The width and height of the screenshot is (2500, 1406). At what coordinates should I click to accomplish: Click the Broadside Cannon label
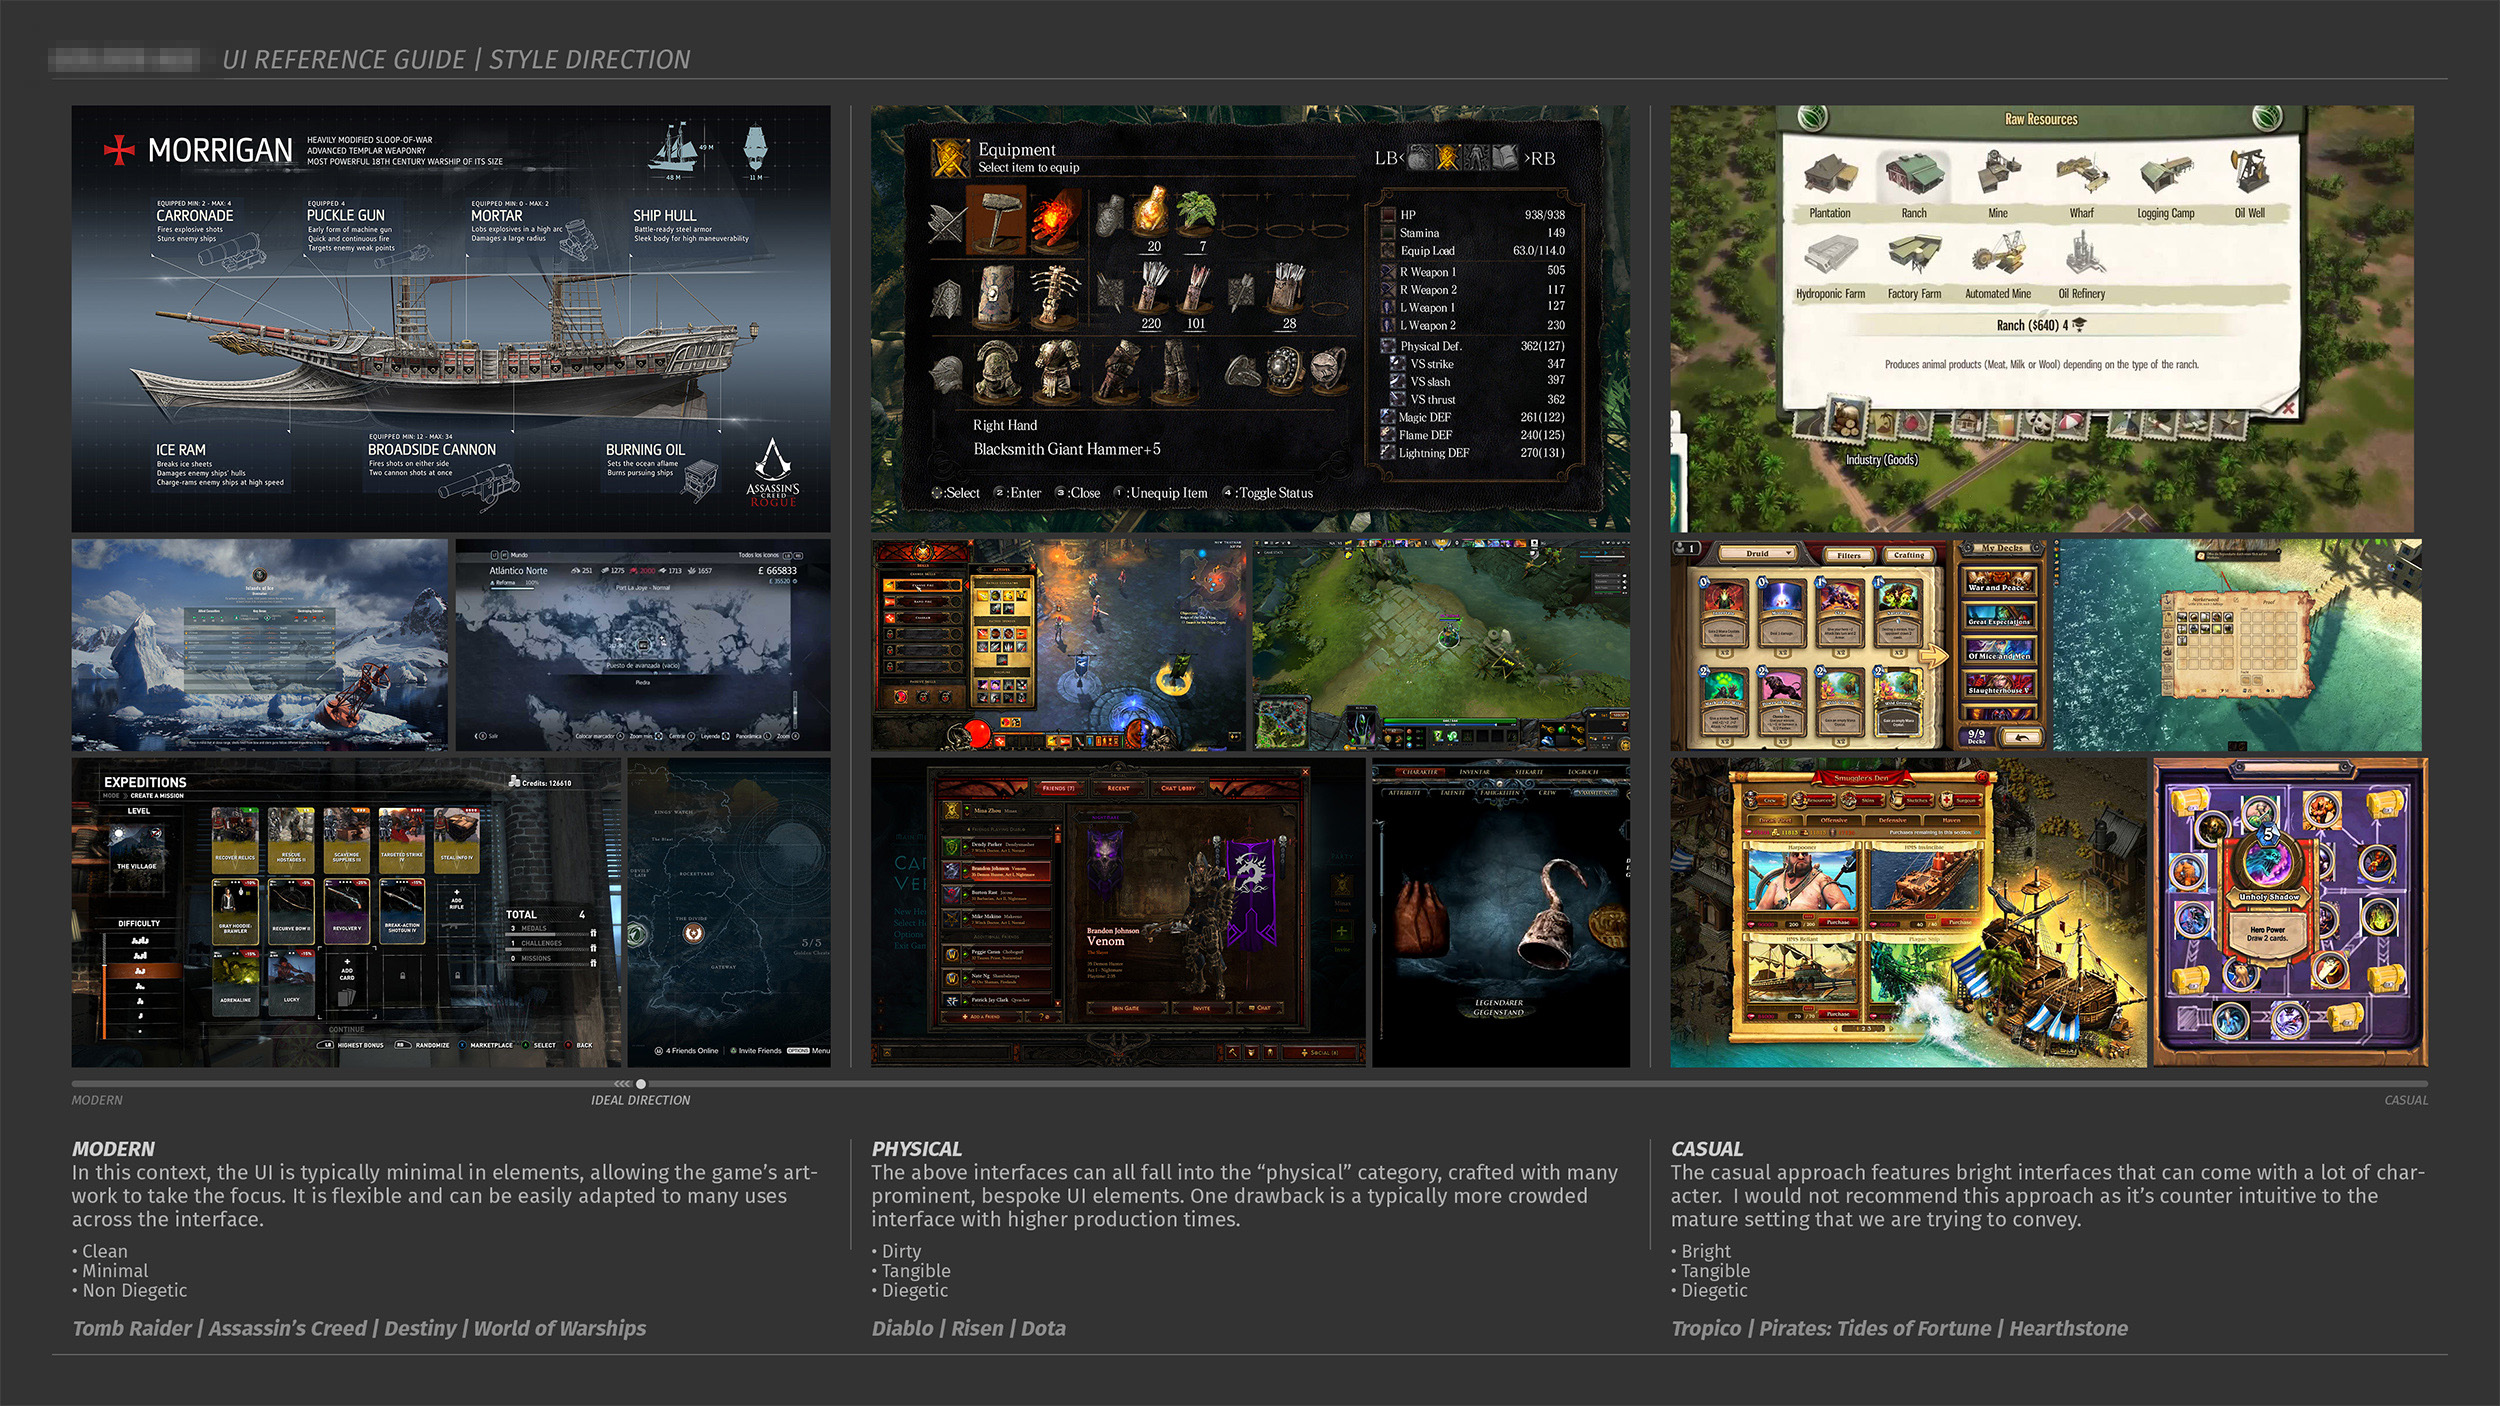pos(431,450)
